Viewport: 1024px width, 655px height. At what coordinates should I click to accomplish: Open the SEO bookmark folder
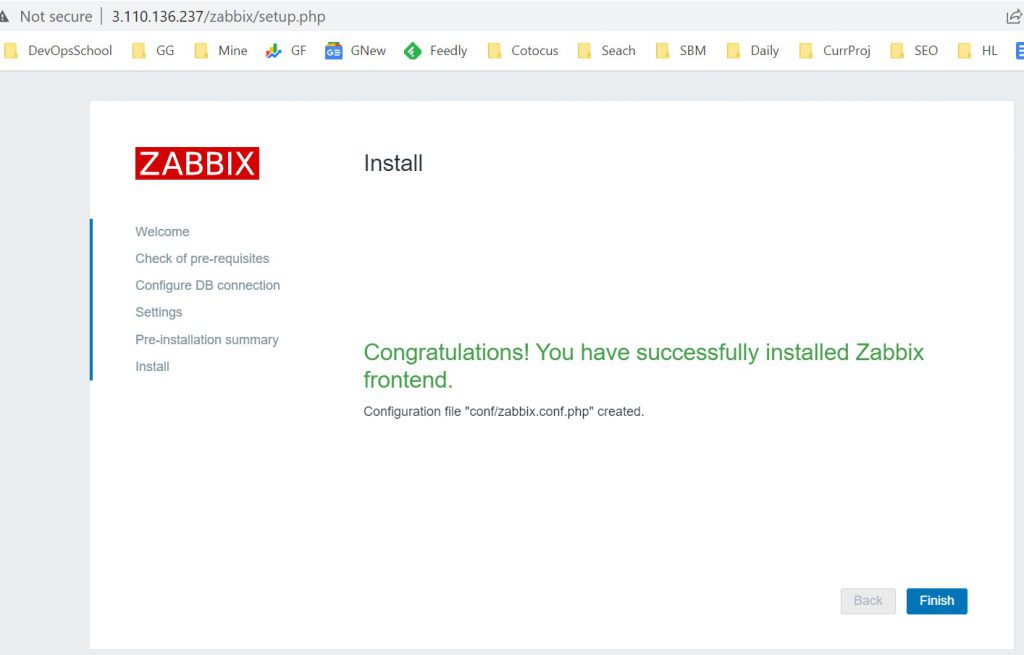pos(914,51)
